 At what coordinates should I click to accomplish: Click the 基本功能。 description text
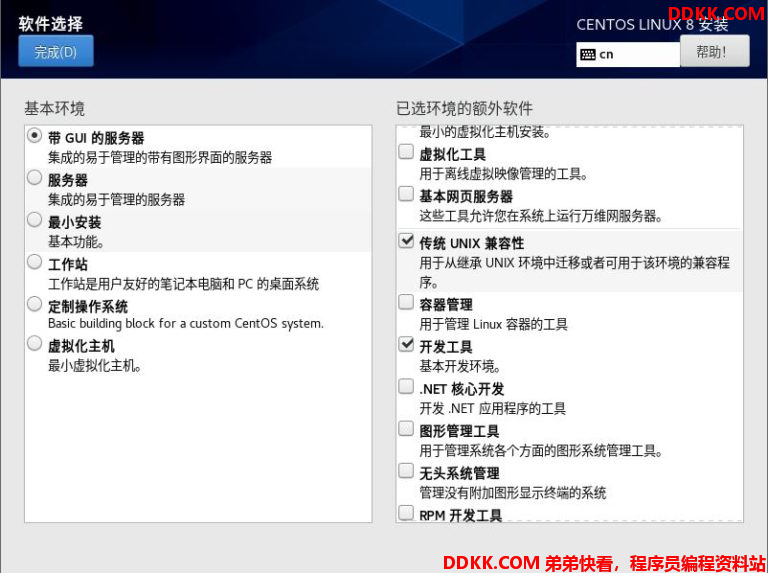tap(76, 242)
